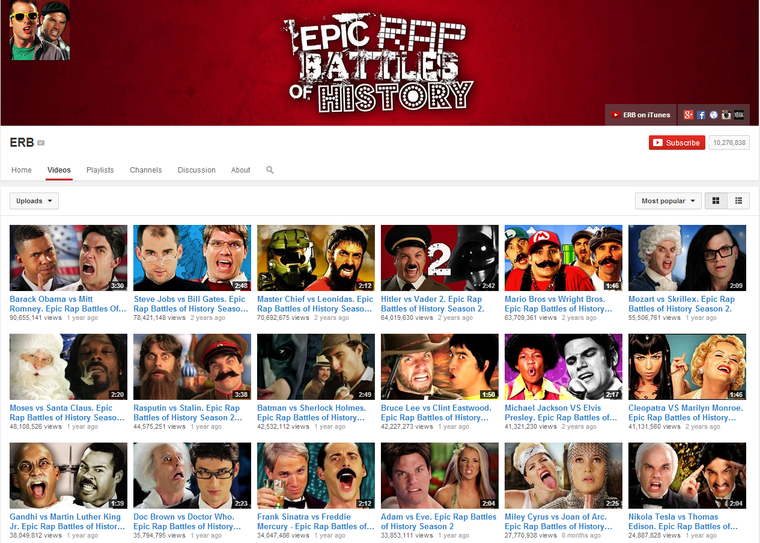
Task: Open Master Chief vs Leonidas title link
Action: coord(315,304)
